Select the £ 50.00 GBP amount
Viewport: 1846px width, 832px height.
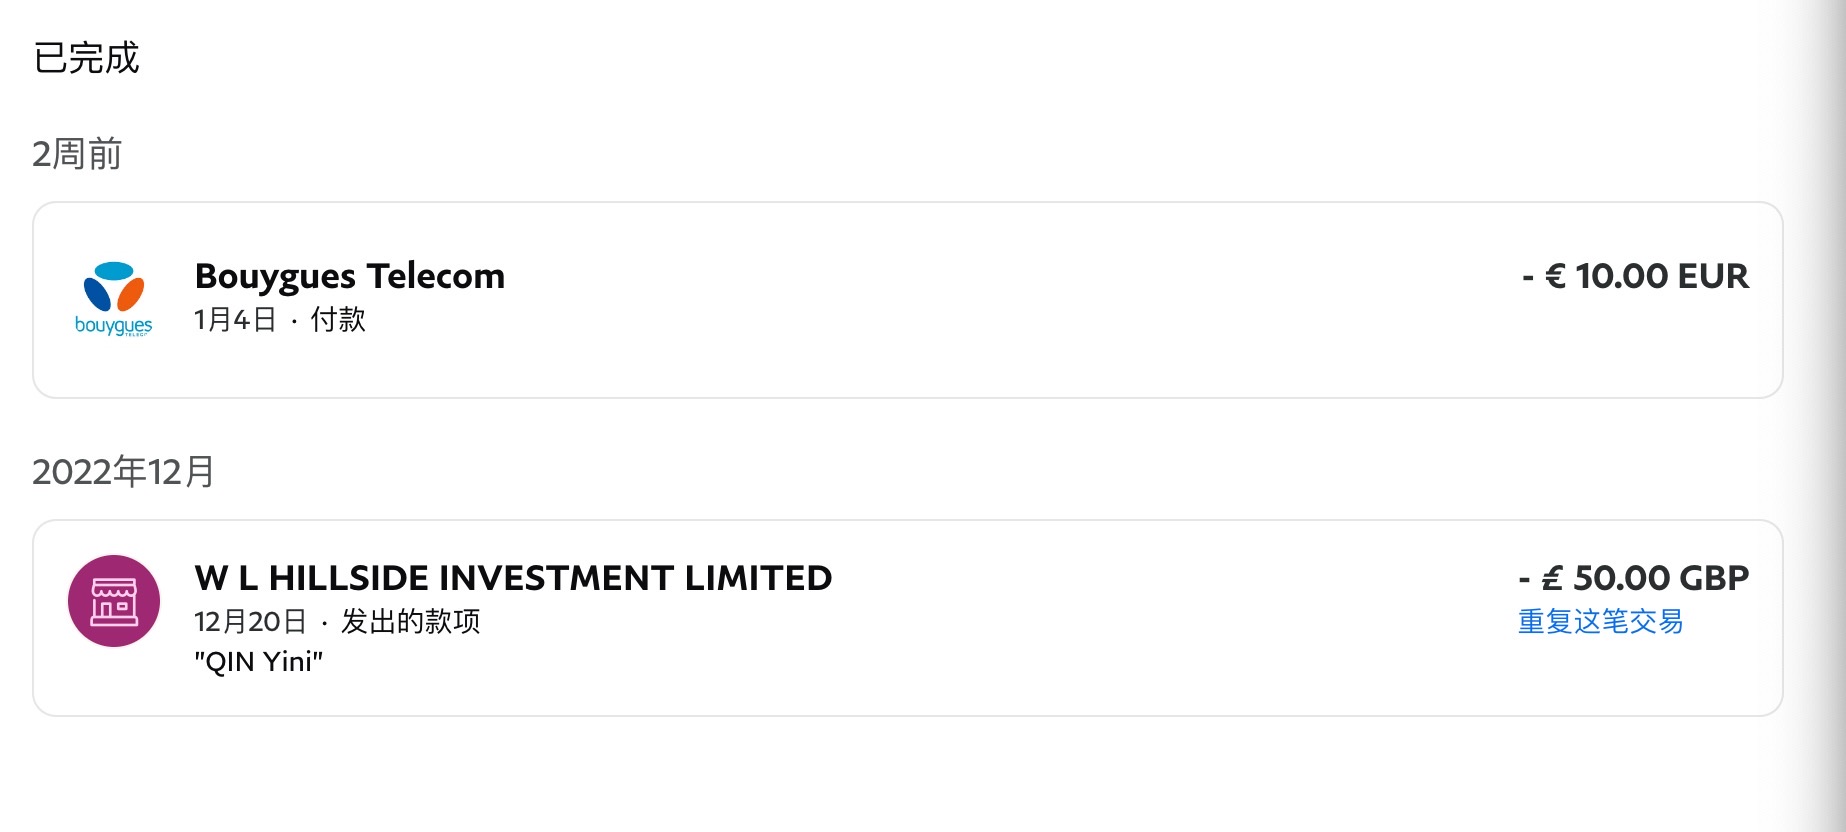[1633, 578]
